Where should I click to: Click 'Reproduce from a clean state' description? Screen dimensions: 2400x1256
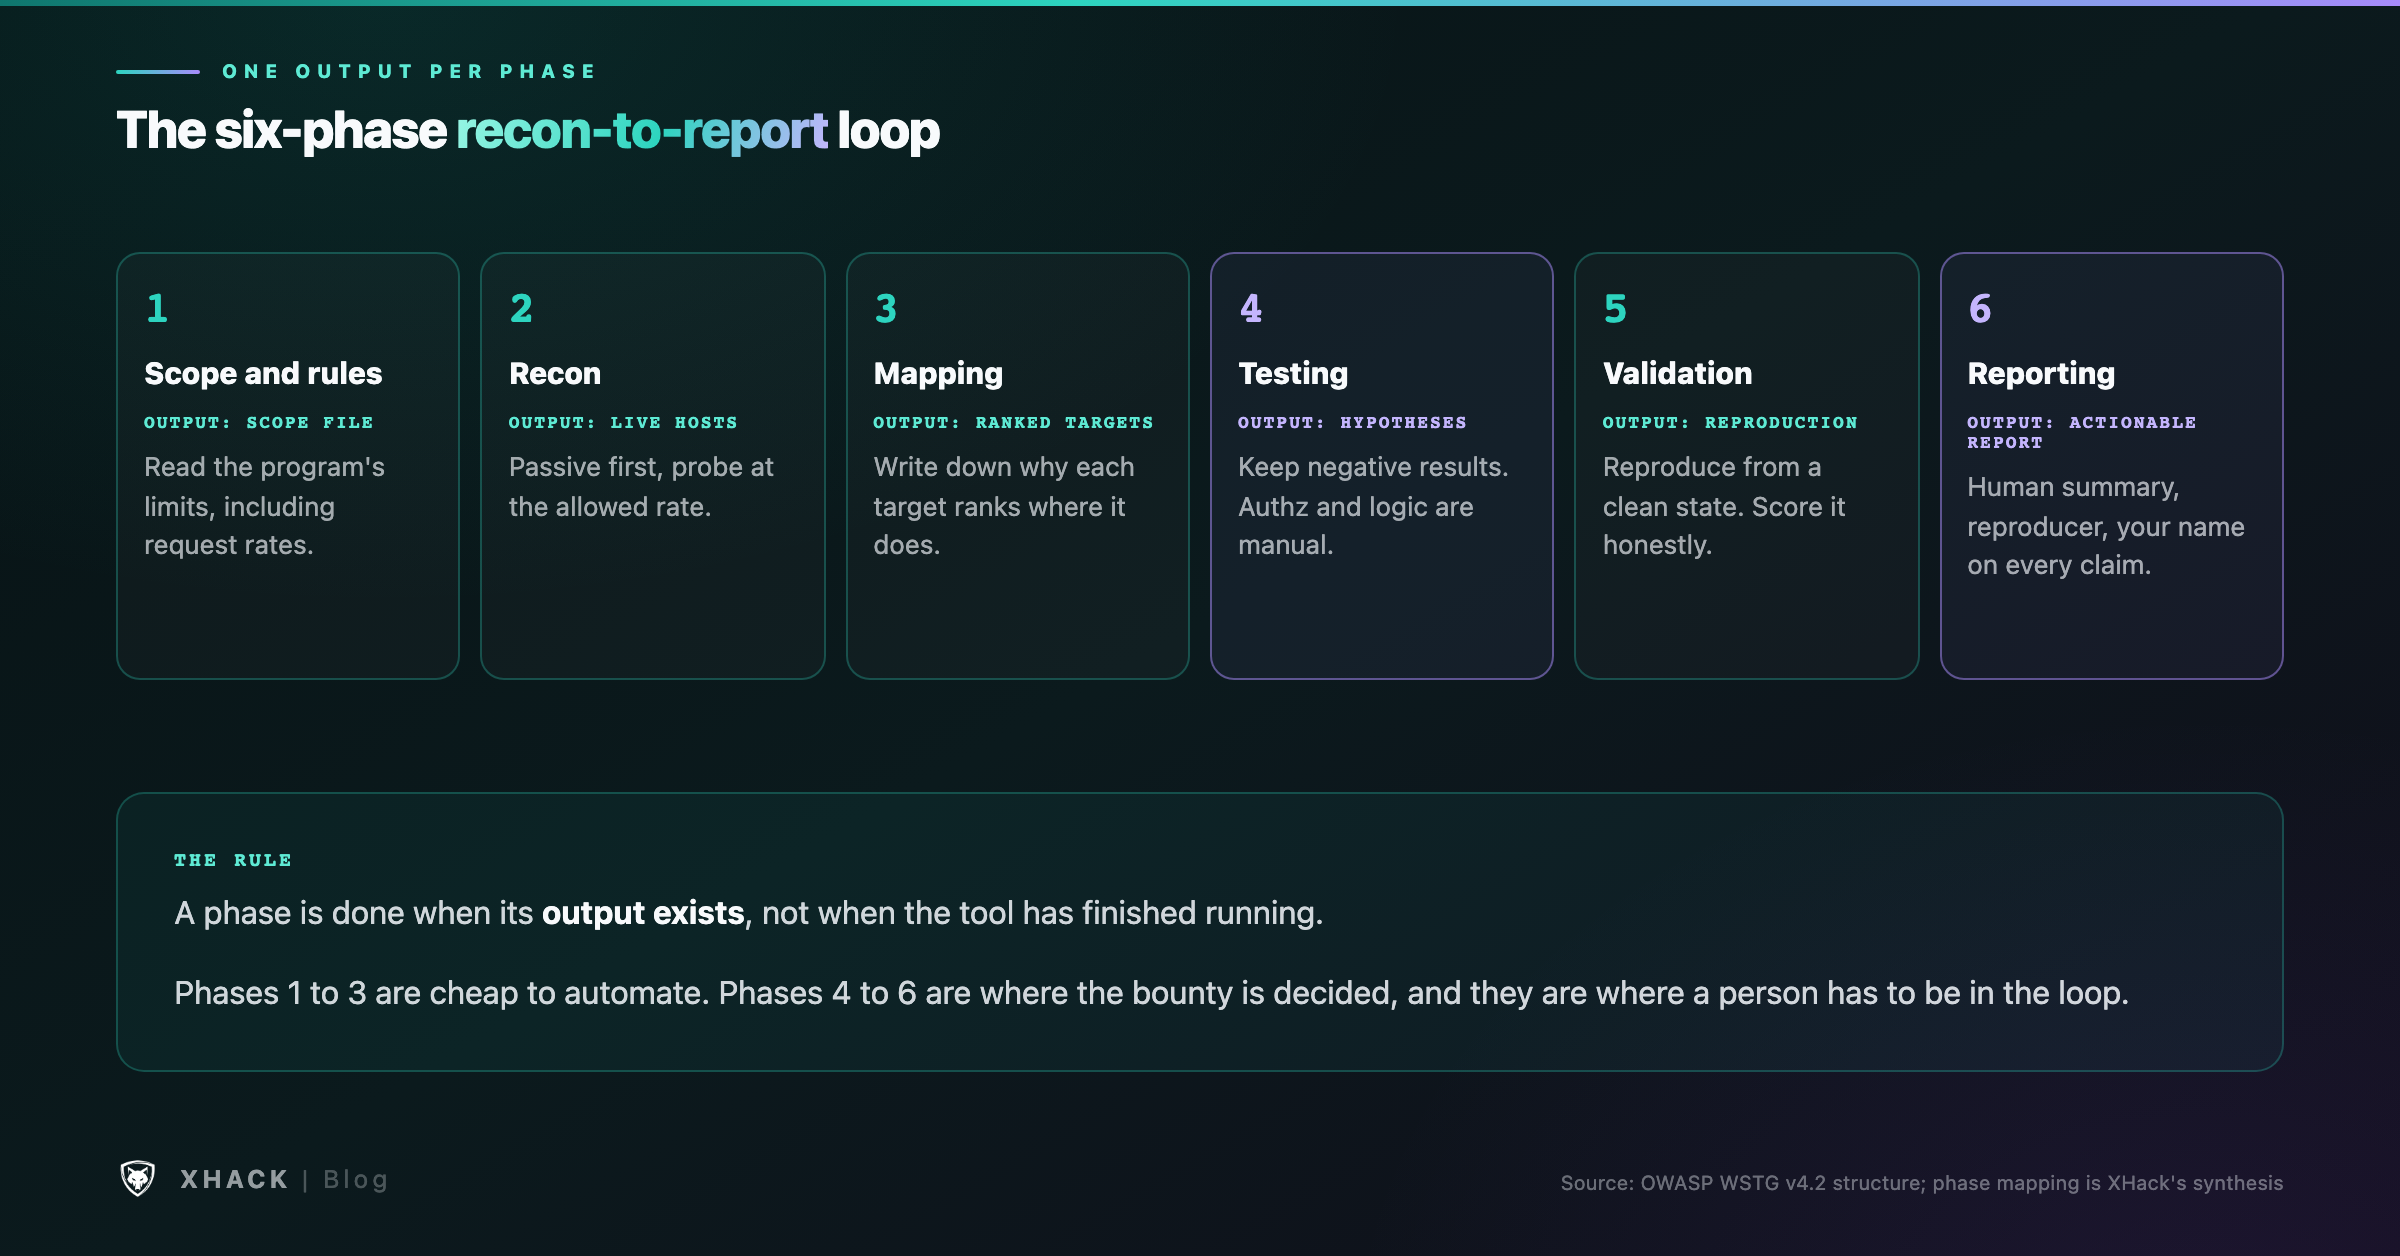click(1724, 506)
